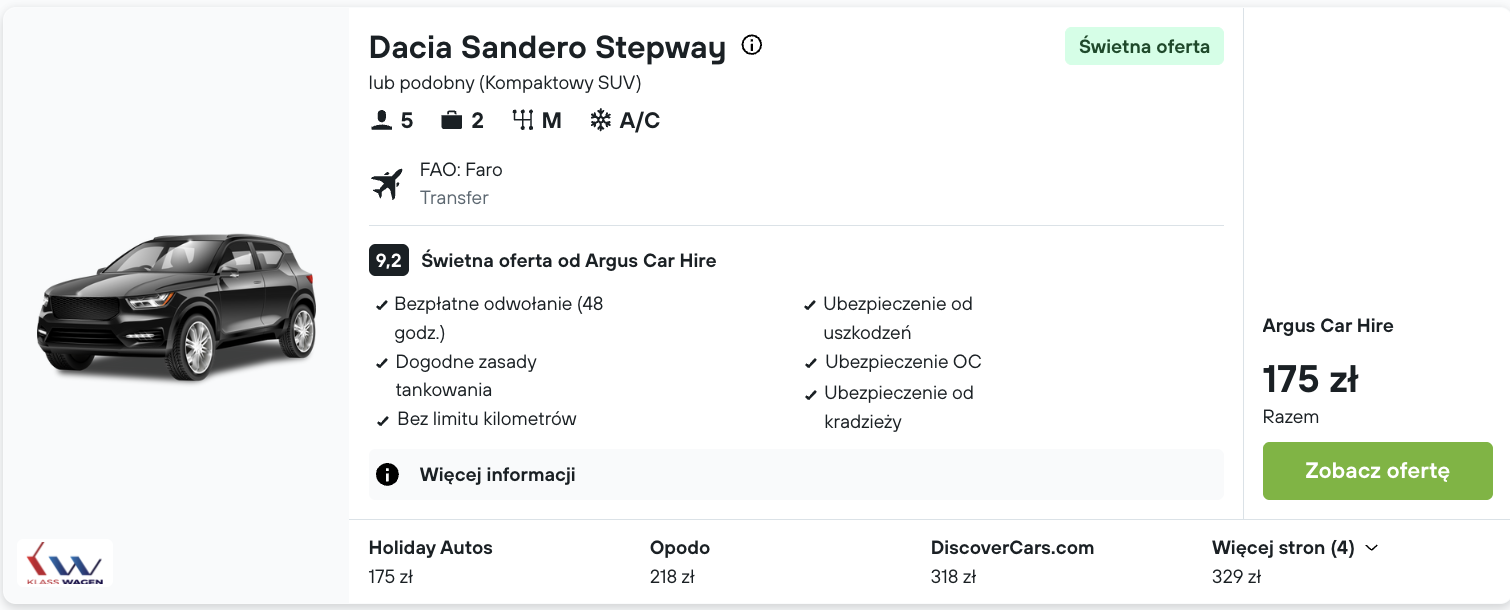Expand Więcej stron (4) chevron
The height and width of the screenshot is (610, 1510).
[x=1372, y=548]
